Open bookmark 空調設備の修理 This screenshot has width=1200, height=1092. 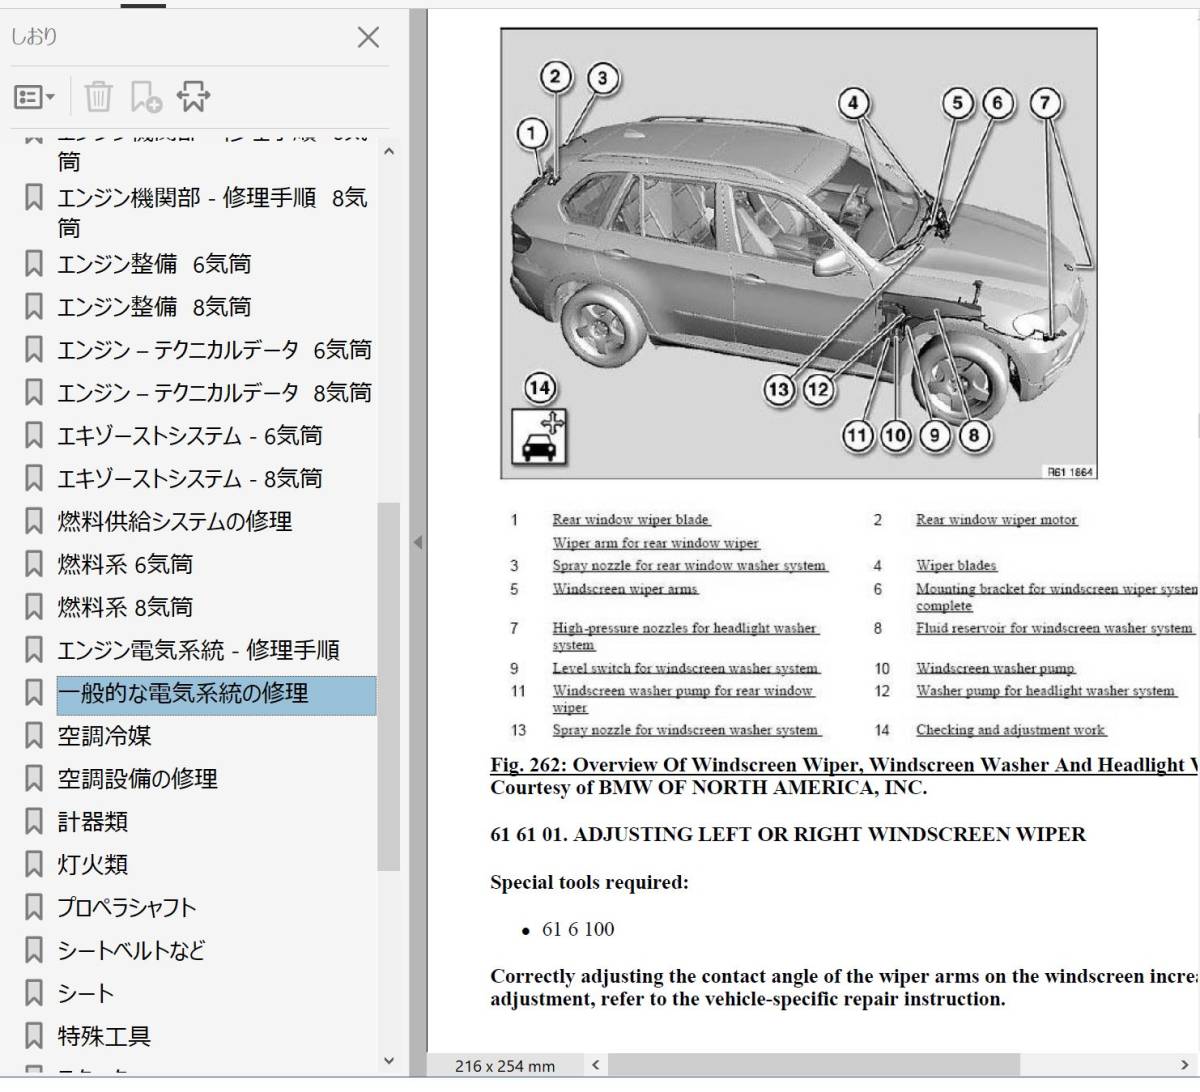tap(137, 779)
